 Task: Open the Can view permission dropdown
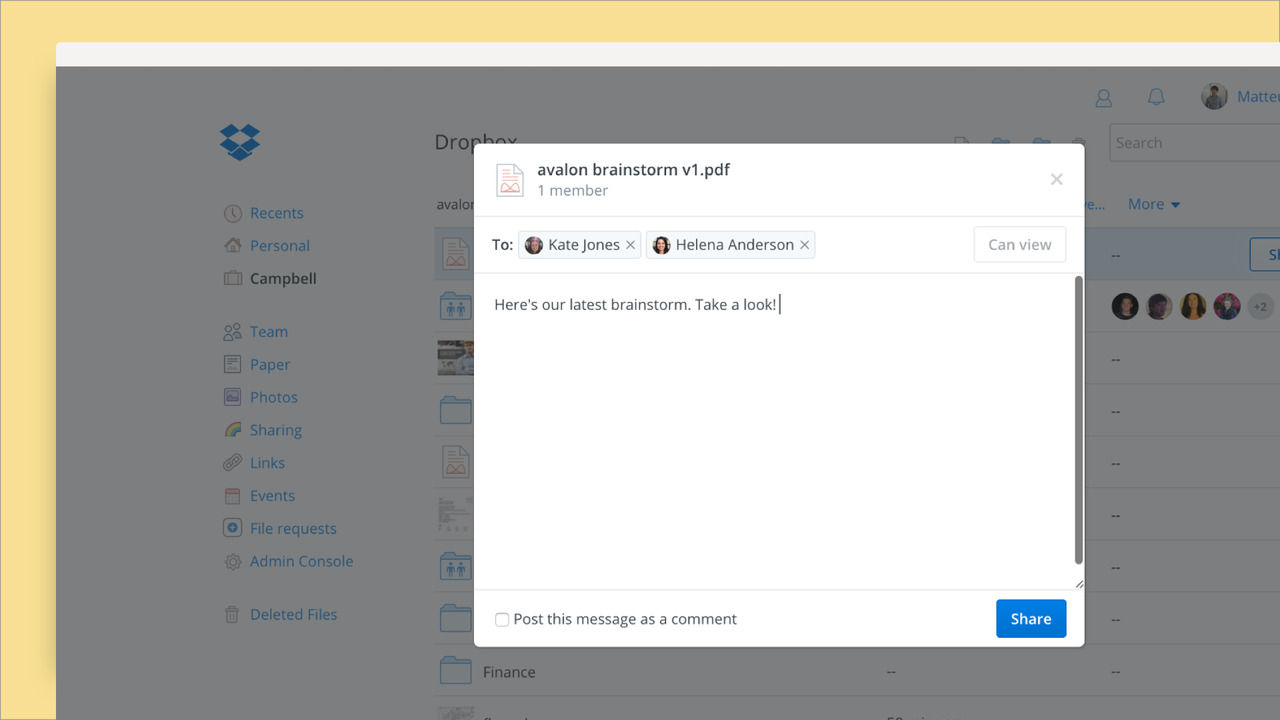click(x=1020, y=245)
